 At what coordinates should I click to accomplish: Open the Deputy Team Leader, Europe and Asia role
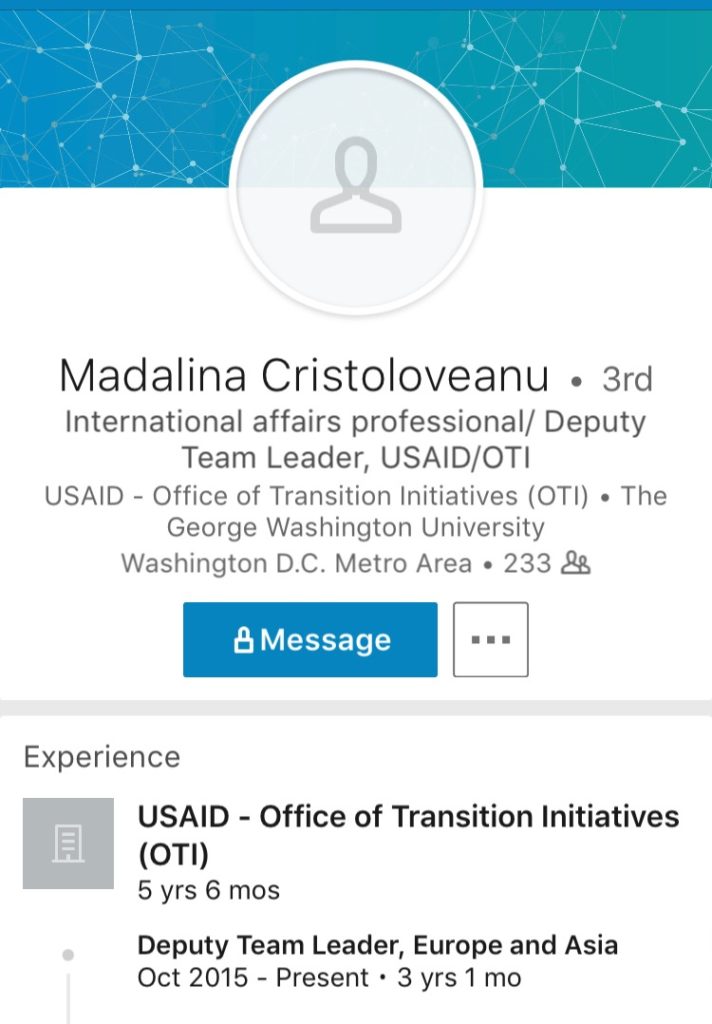coord(378,945)
